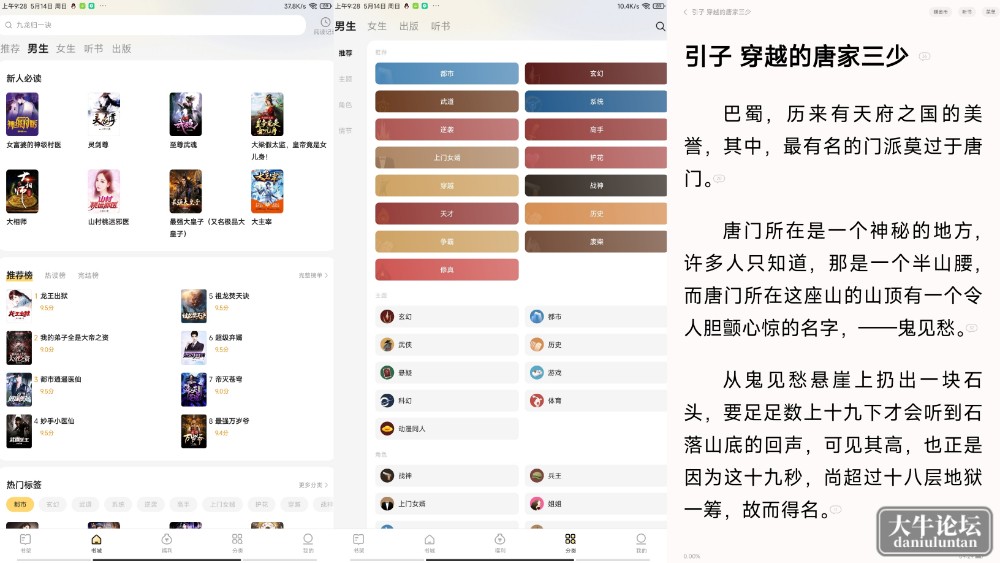The height and width of the screenshot is (563, 1000).
Task: Choose 武侠 theme in theme list
Action: tap(446, 344)
